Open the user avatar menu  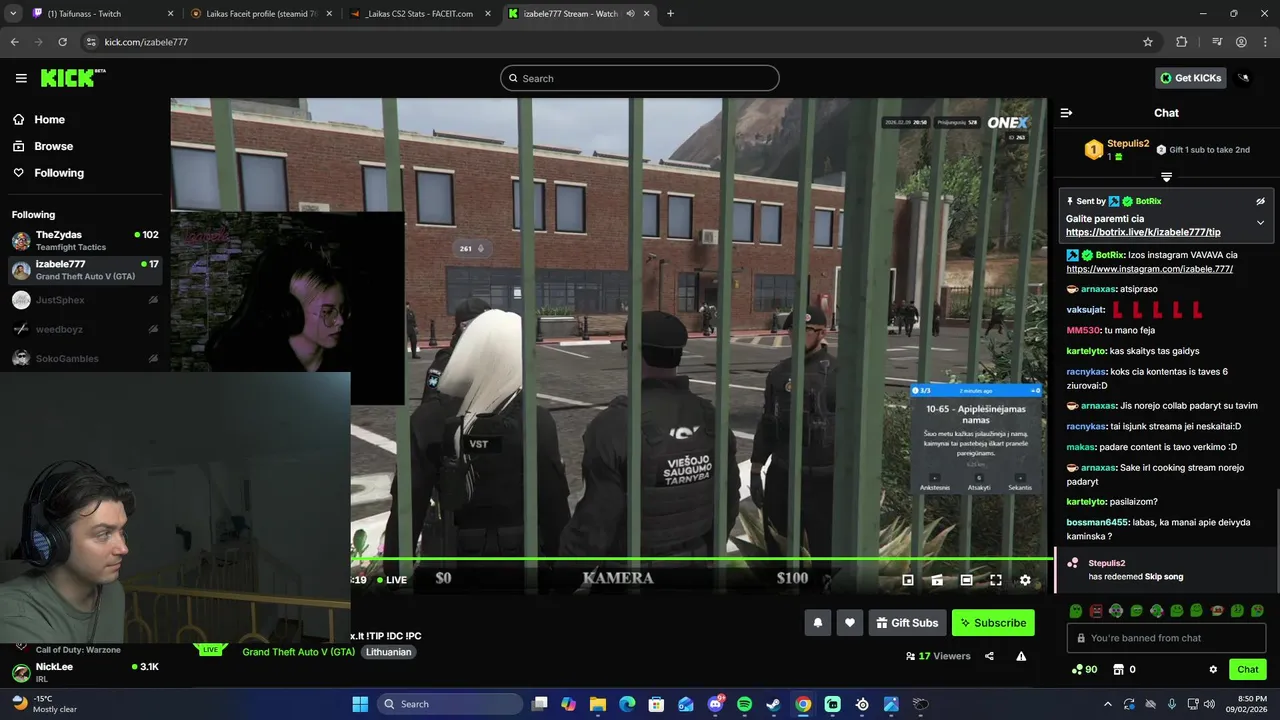(x=1244, y=78)
